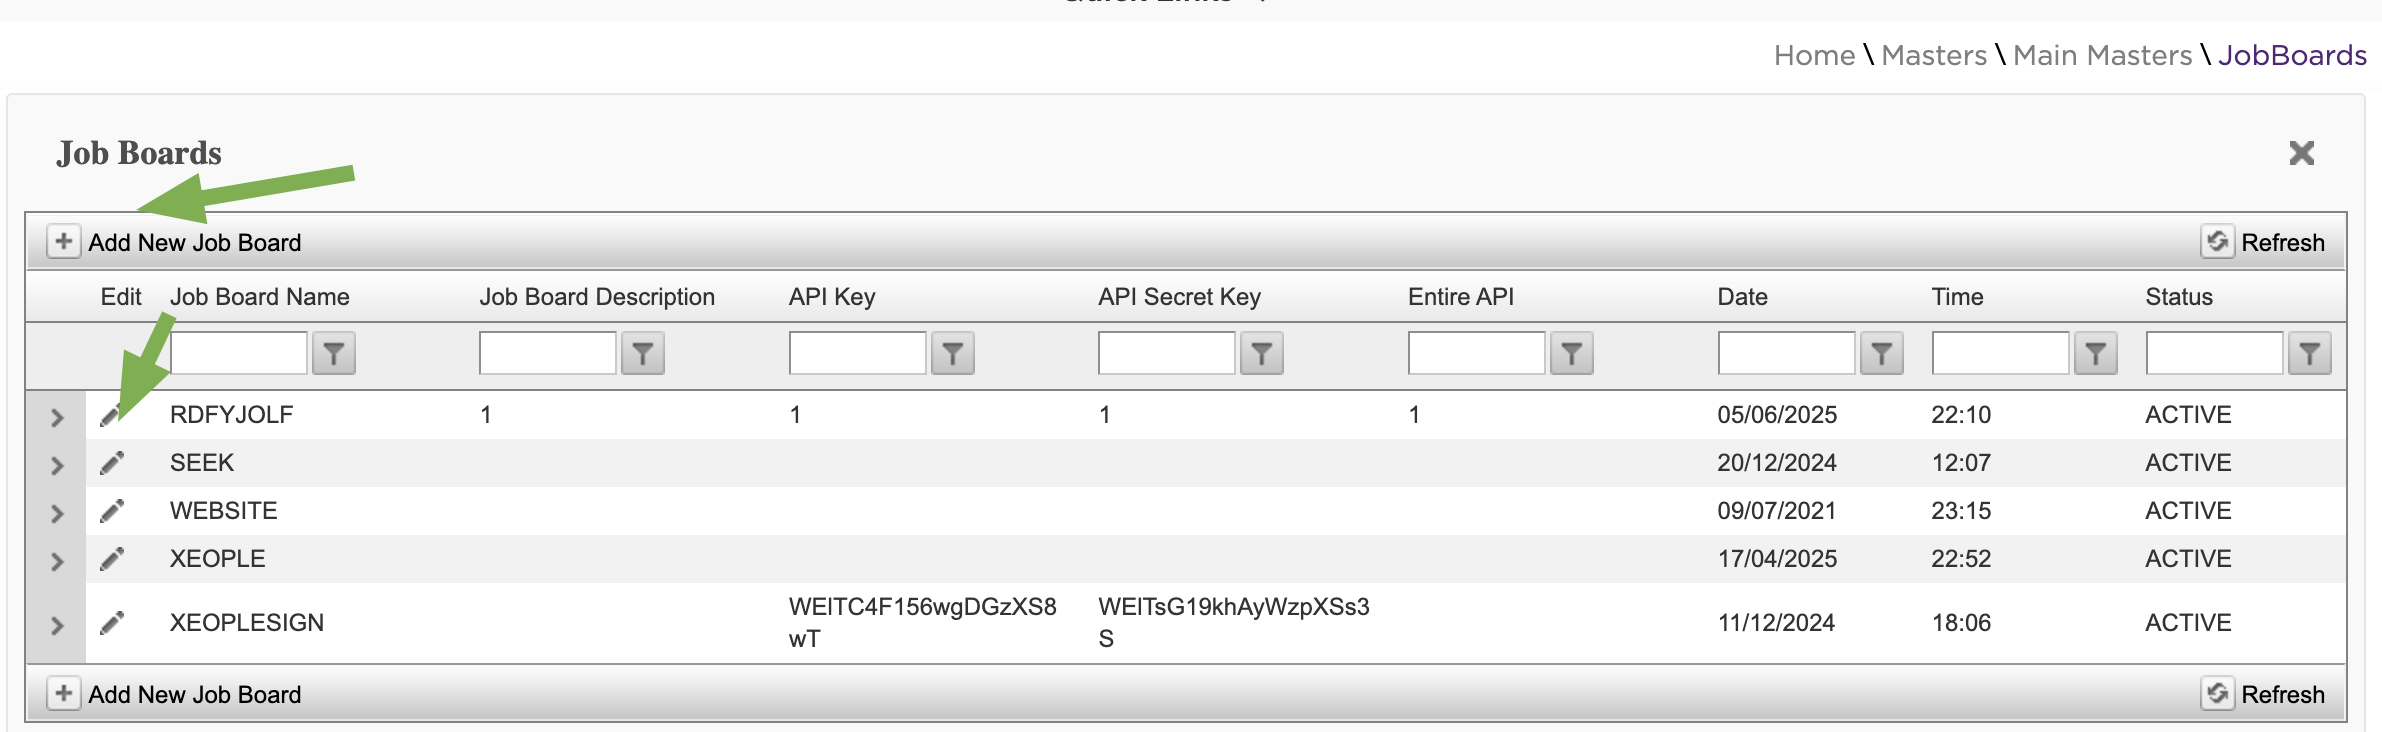Click the filter icon beside Status input
Image resolution: width=2382 pixels, height=732 pixels.
click(x=2310, y=353)
